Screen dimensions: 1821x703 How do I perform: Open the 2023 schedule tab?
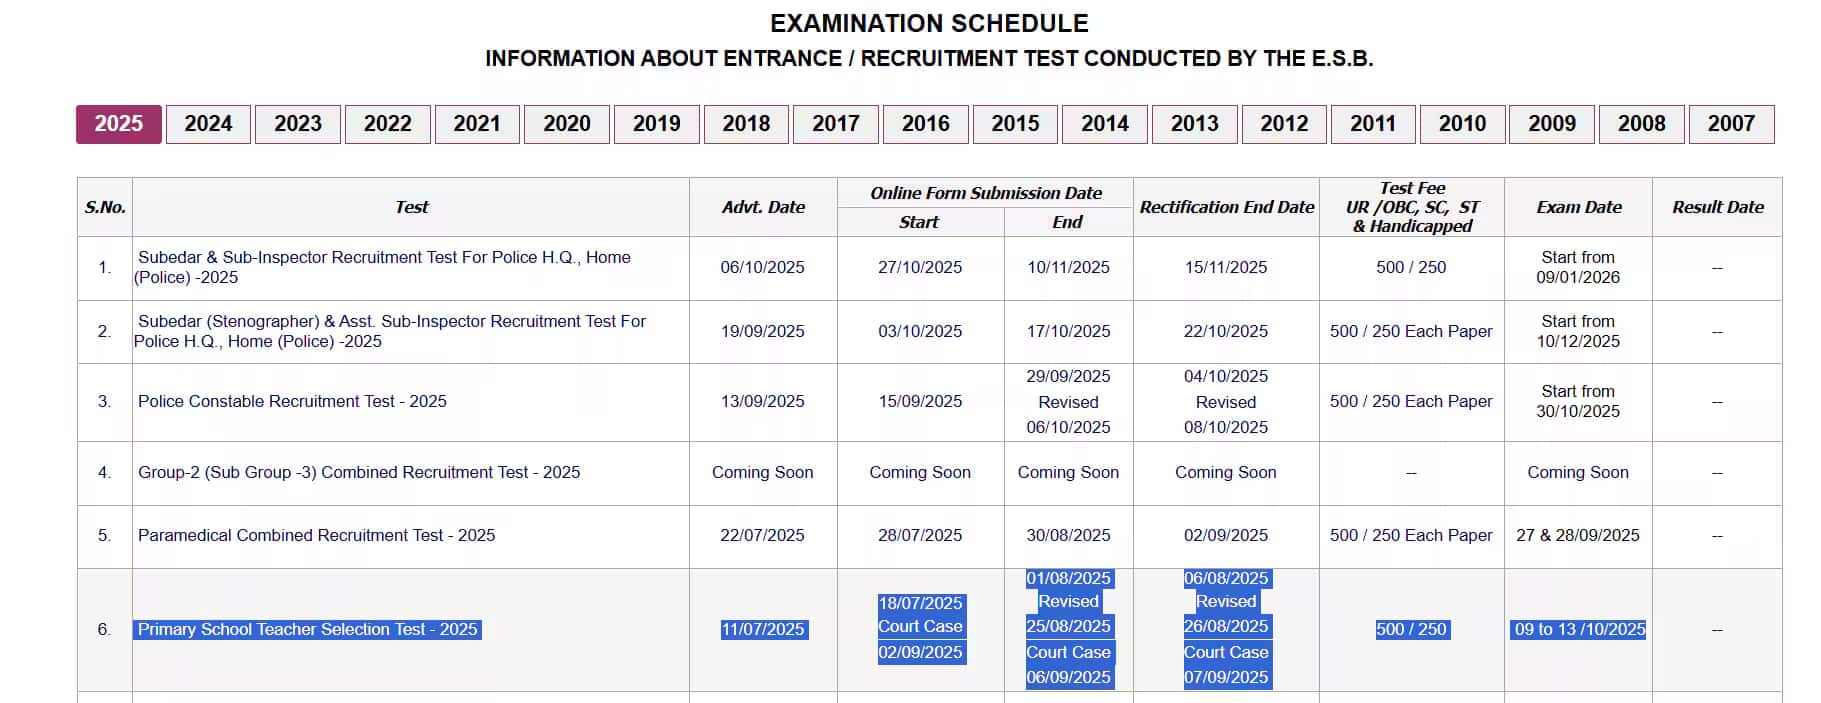pyautogui.click(x=298, y=124)
